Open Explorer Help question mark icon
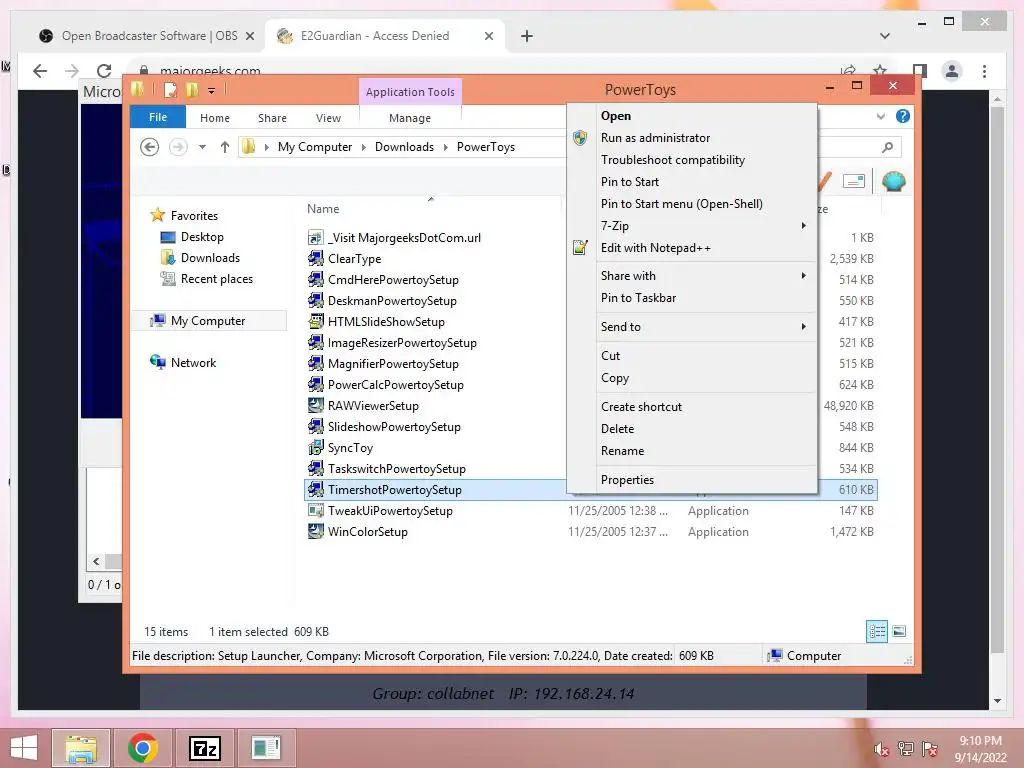The image size is (1024, 768). click(903, 116)
